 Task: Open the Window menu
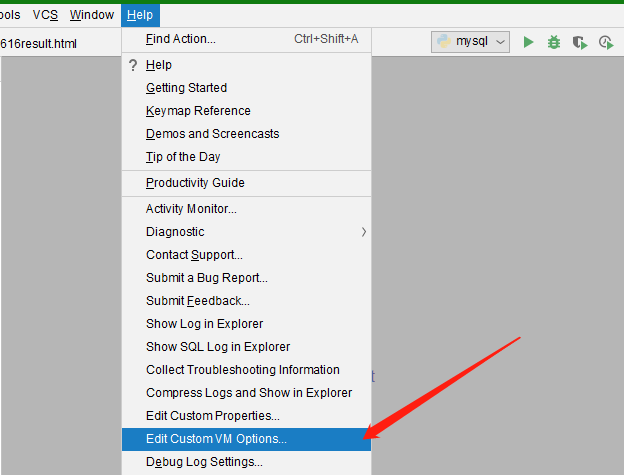pyautogui.click(x=92, y=15)
